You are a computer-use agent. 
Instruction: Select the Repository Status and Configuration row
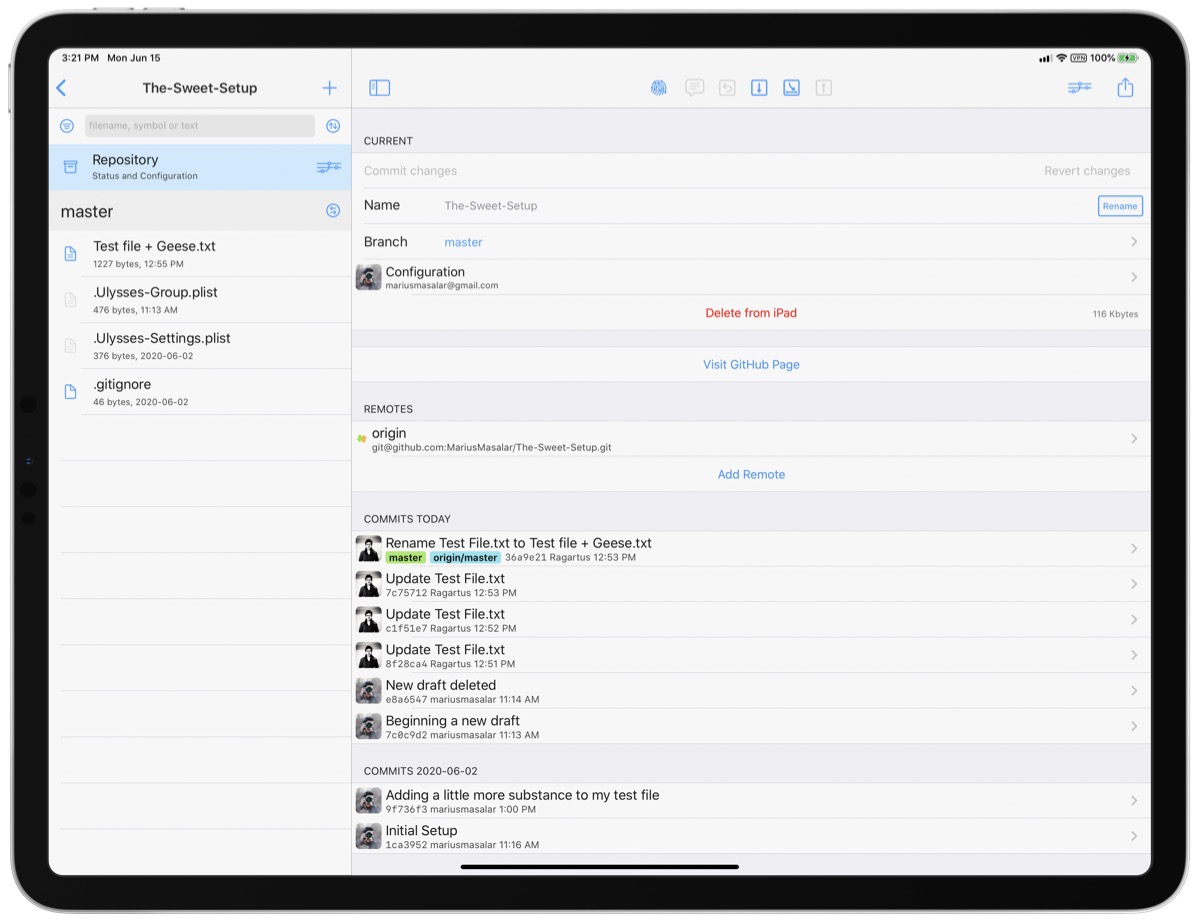(x=200, y=167)
